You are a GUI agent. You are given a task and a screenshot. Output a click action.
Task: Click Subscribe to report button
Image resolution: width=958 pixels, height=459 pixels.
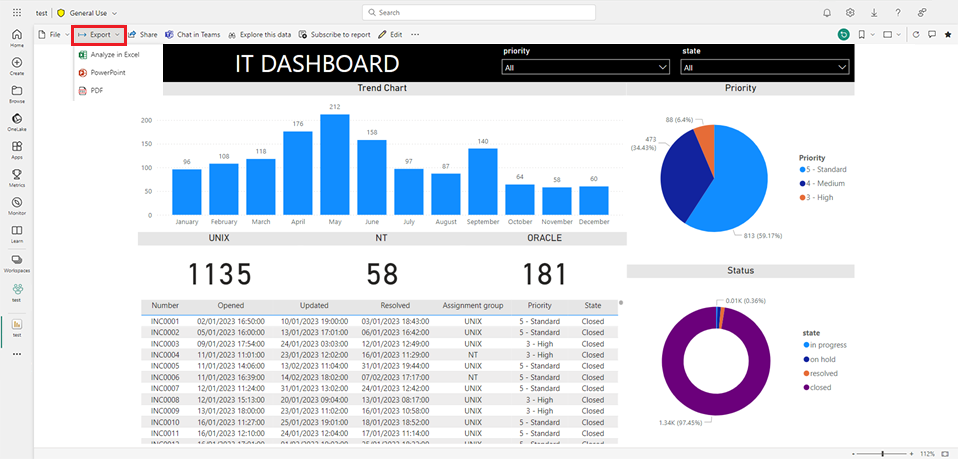click(x=334, y=34)
